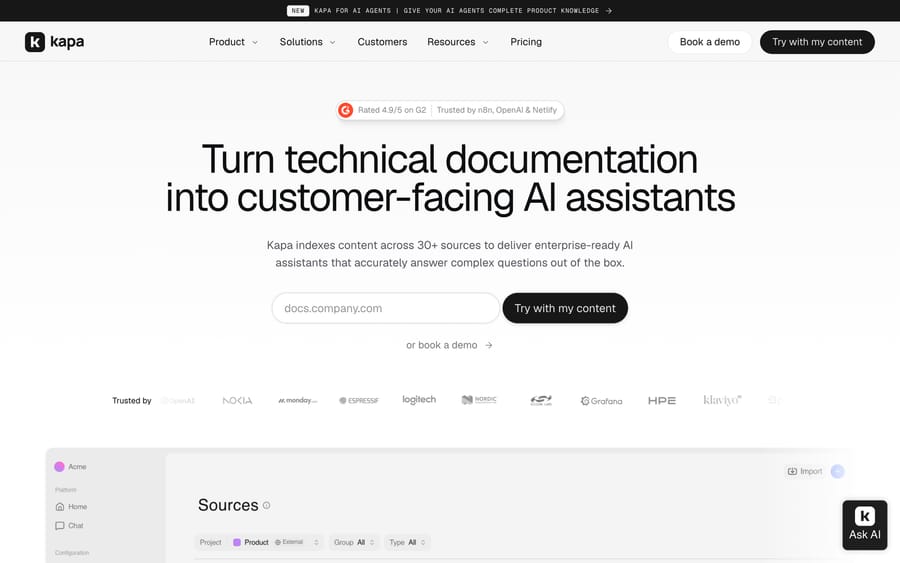Open the Type All dropdown
This screenshot has height=563, width=900.
(x=407, y=542)
